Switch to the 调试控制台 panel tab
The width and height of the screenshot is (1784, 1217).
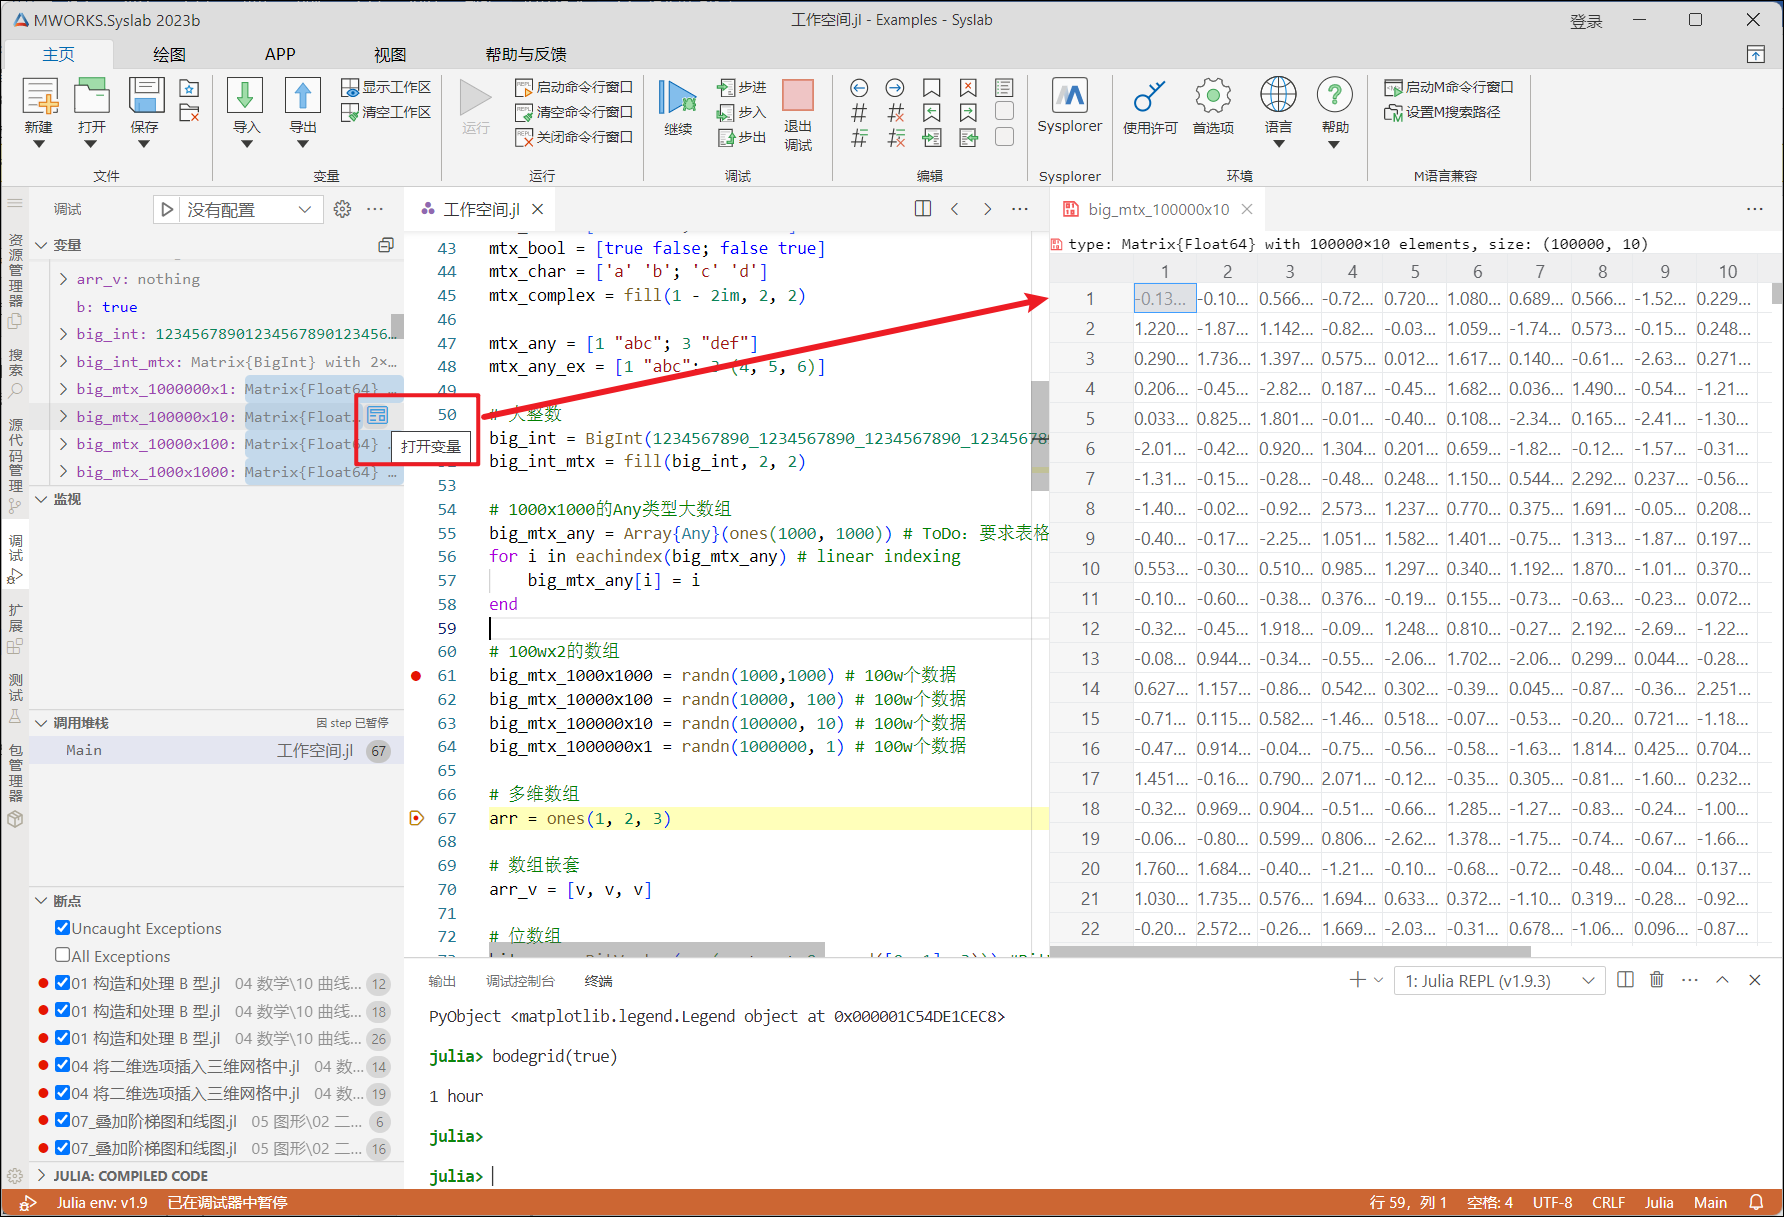point(519,981)
